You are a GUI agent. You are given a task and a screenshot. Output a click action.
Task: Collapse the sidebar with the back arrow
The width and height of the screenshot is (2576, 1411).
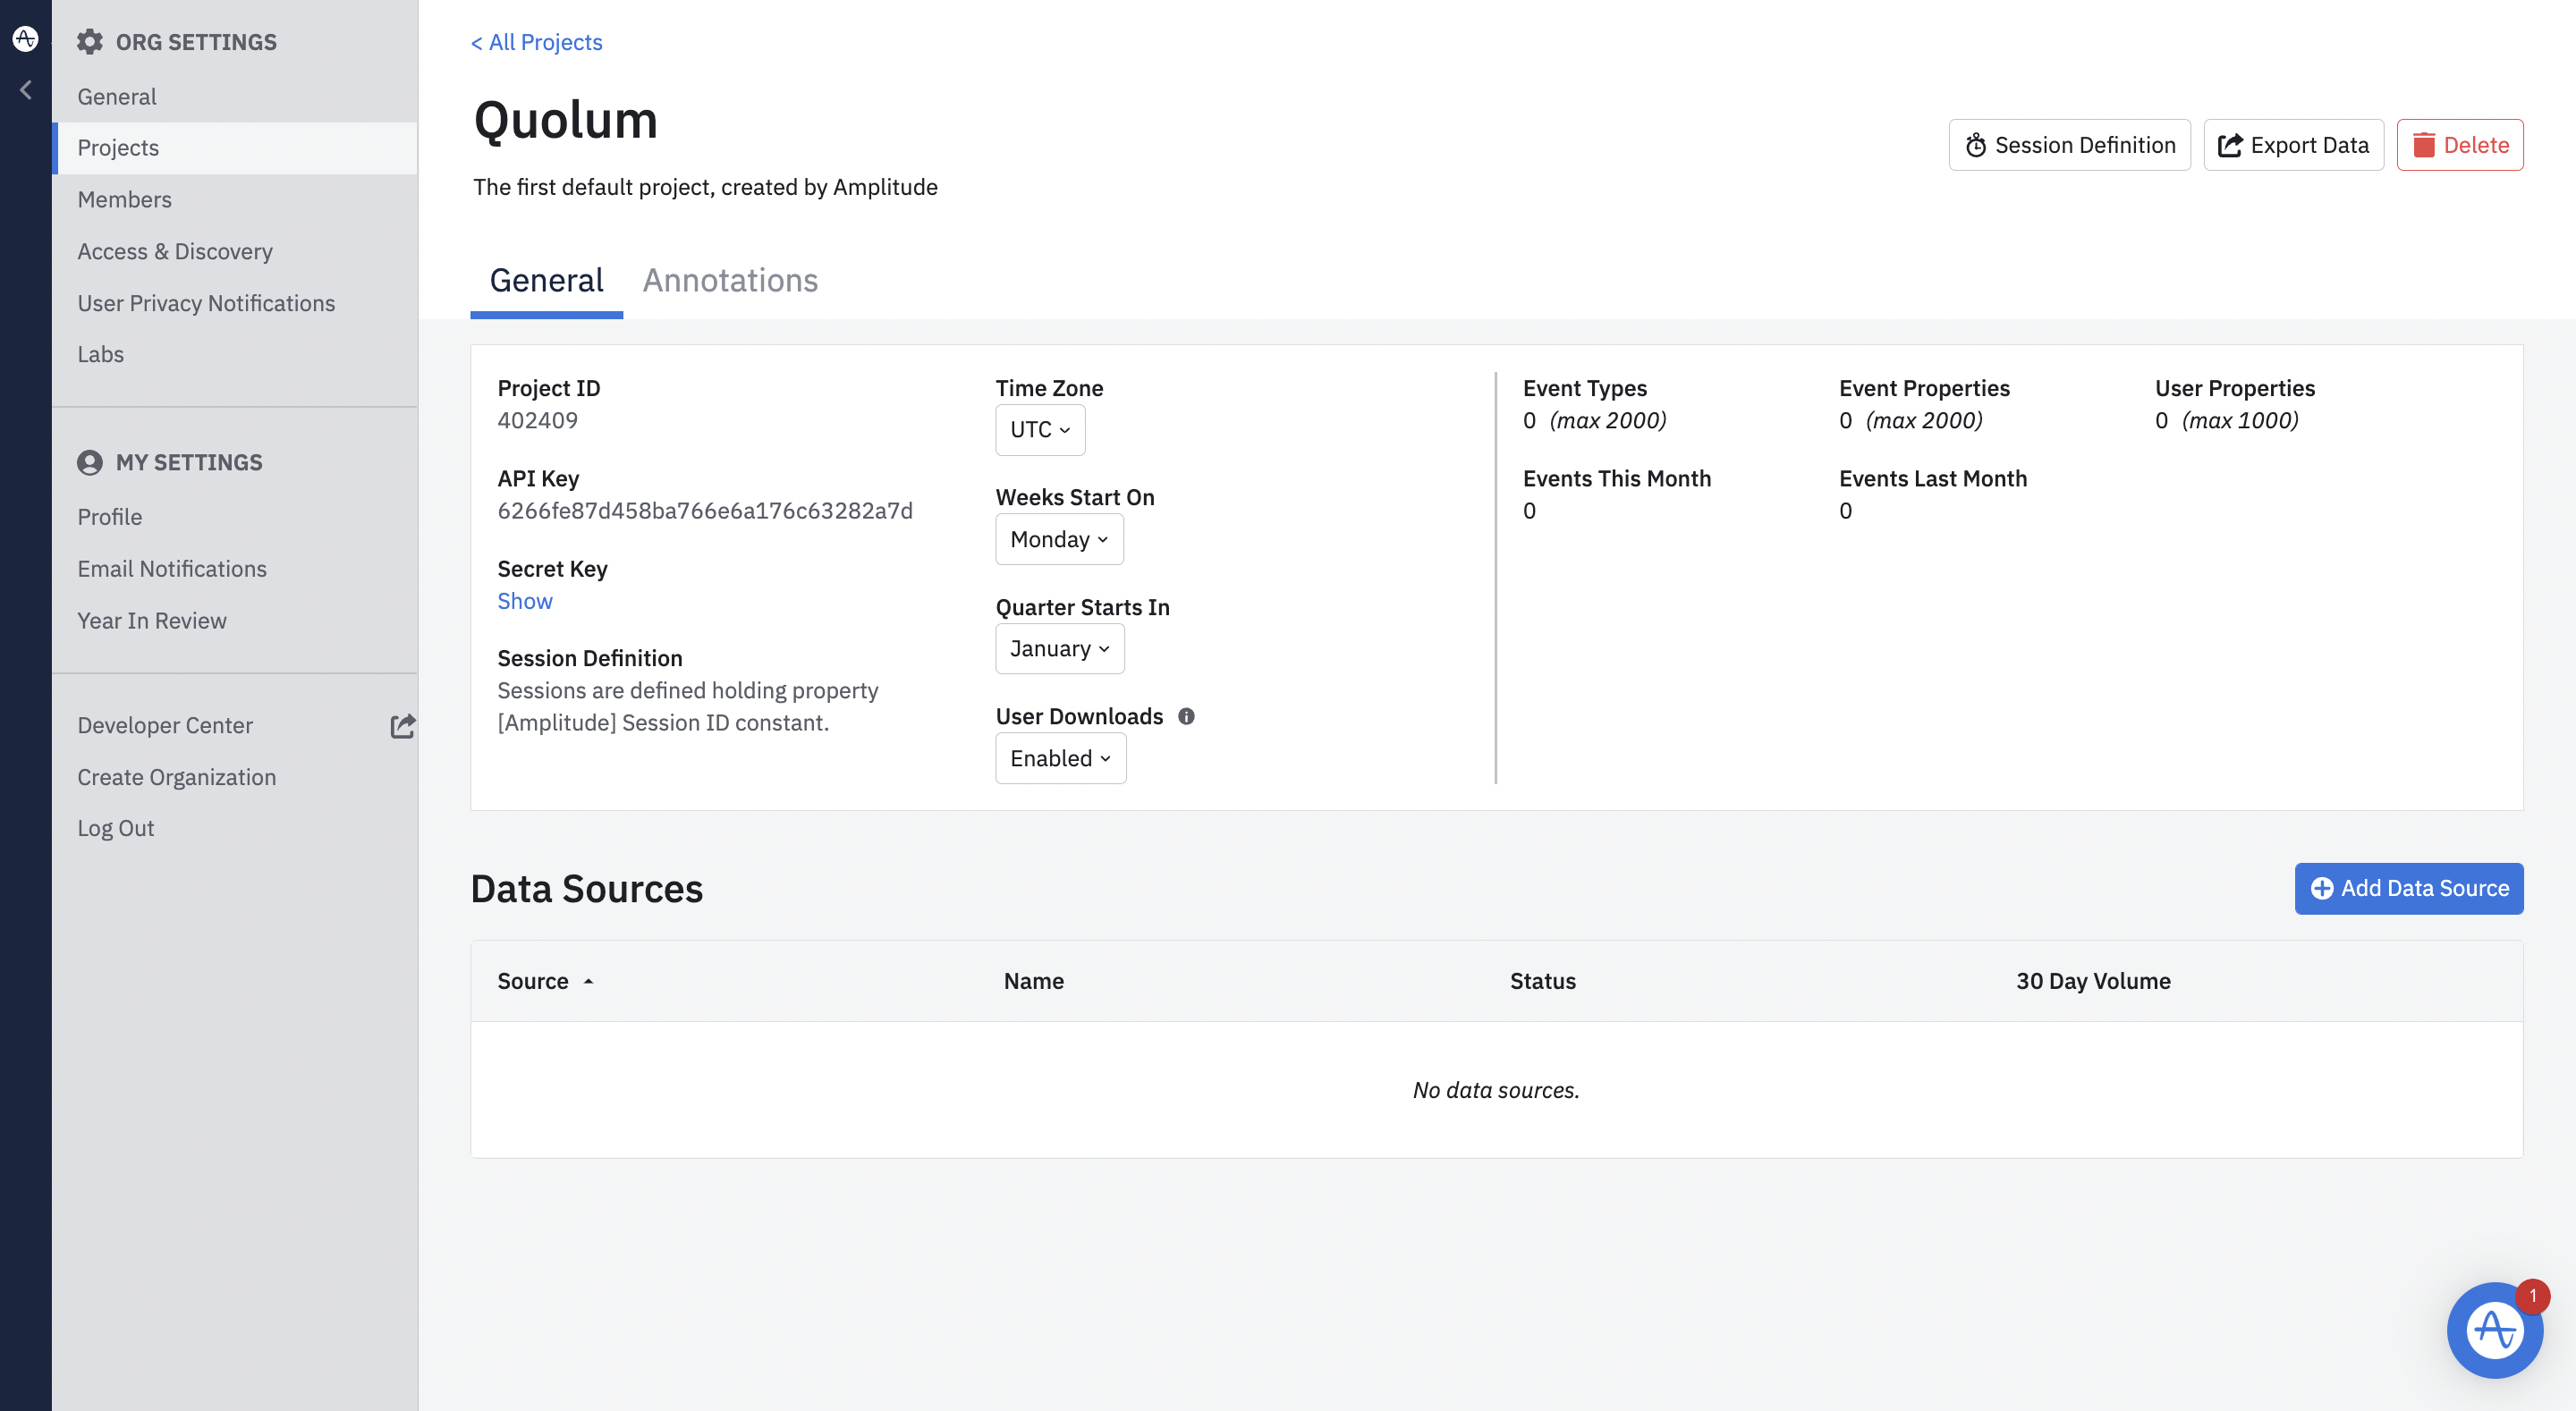click(26, 90)
